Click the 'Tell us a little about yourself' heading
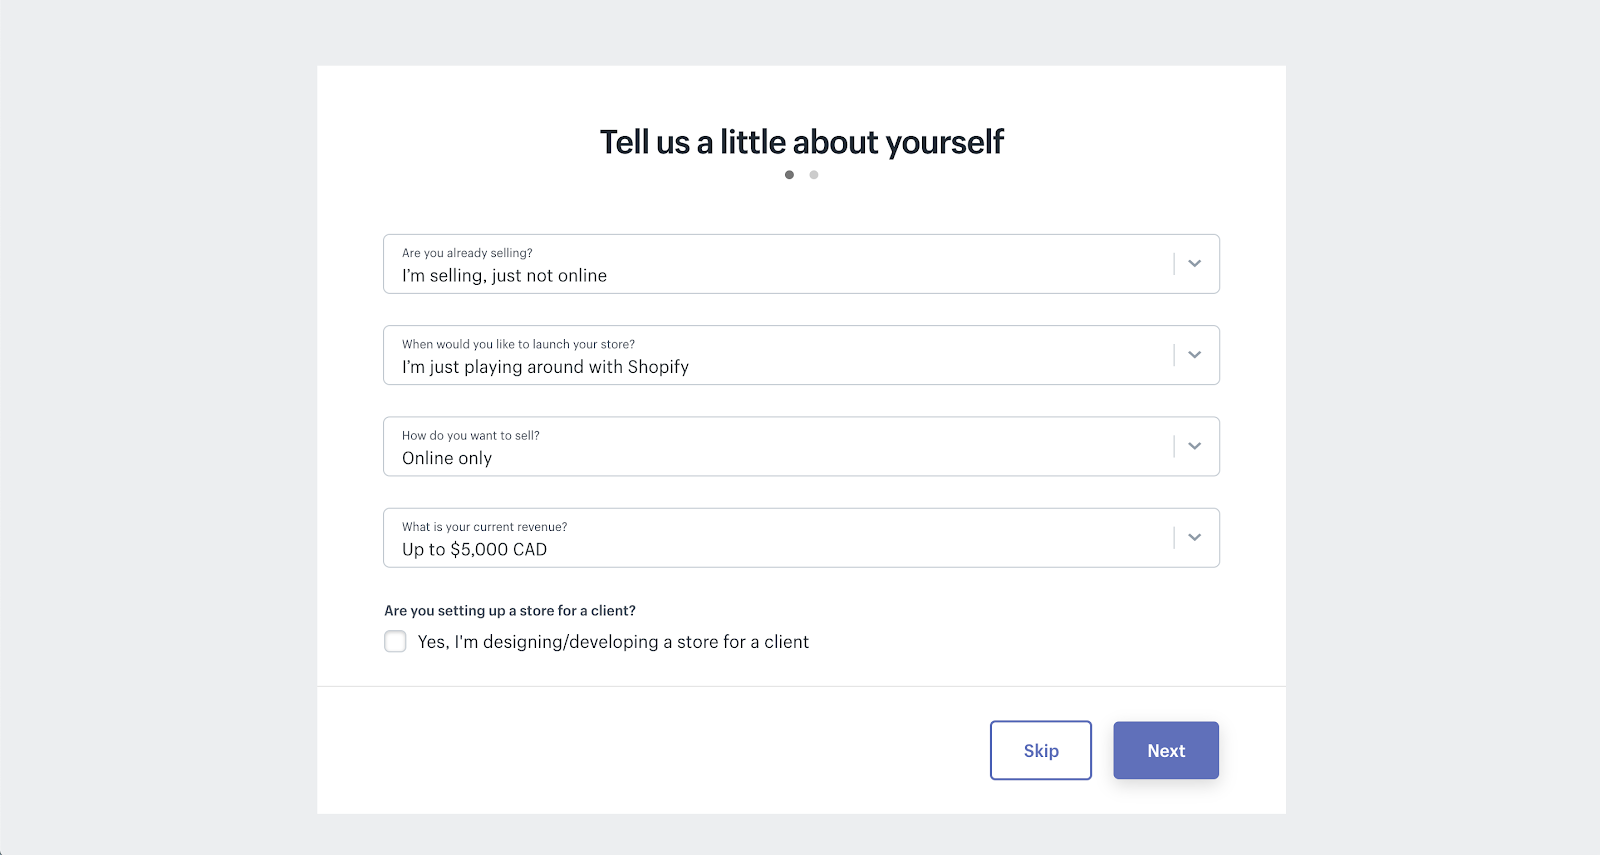Image resolution: width=1600 pixels, height=855 pixels. 800,141
